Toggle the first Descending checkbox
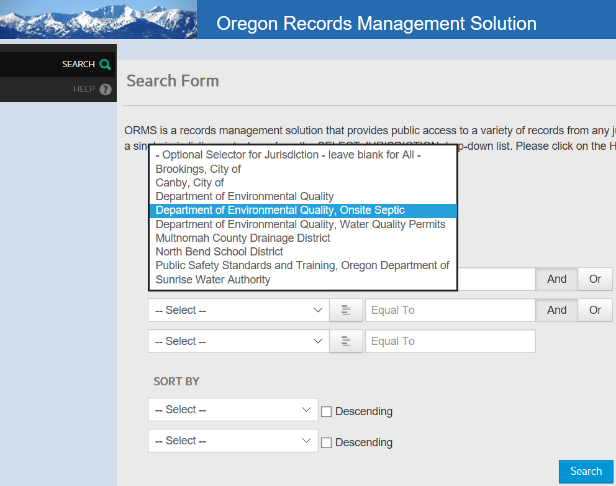Screen dimensions: 616x486 tap(326, 411)
